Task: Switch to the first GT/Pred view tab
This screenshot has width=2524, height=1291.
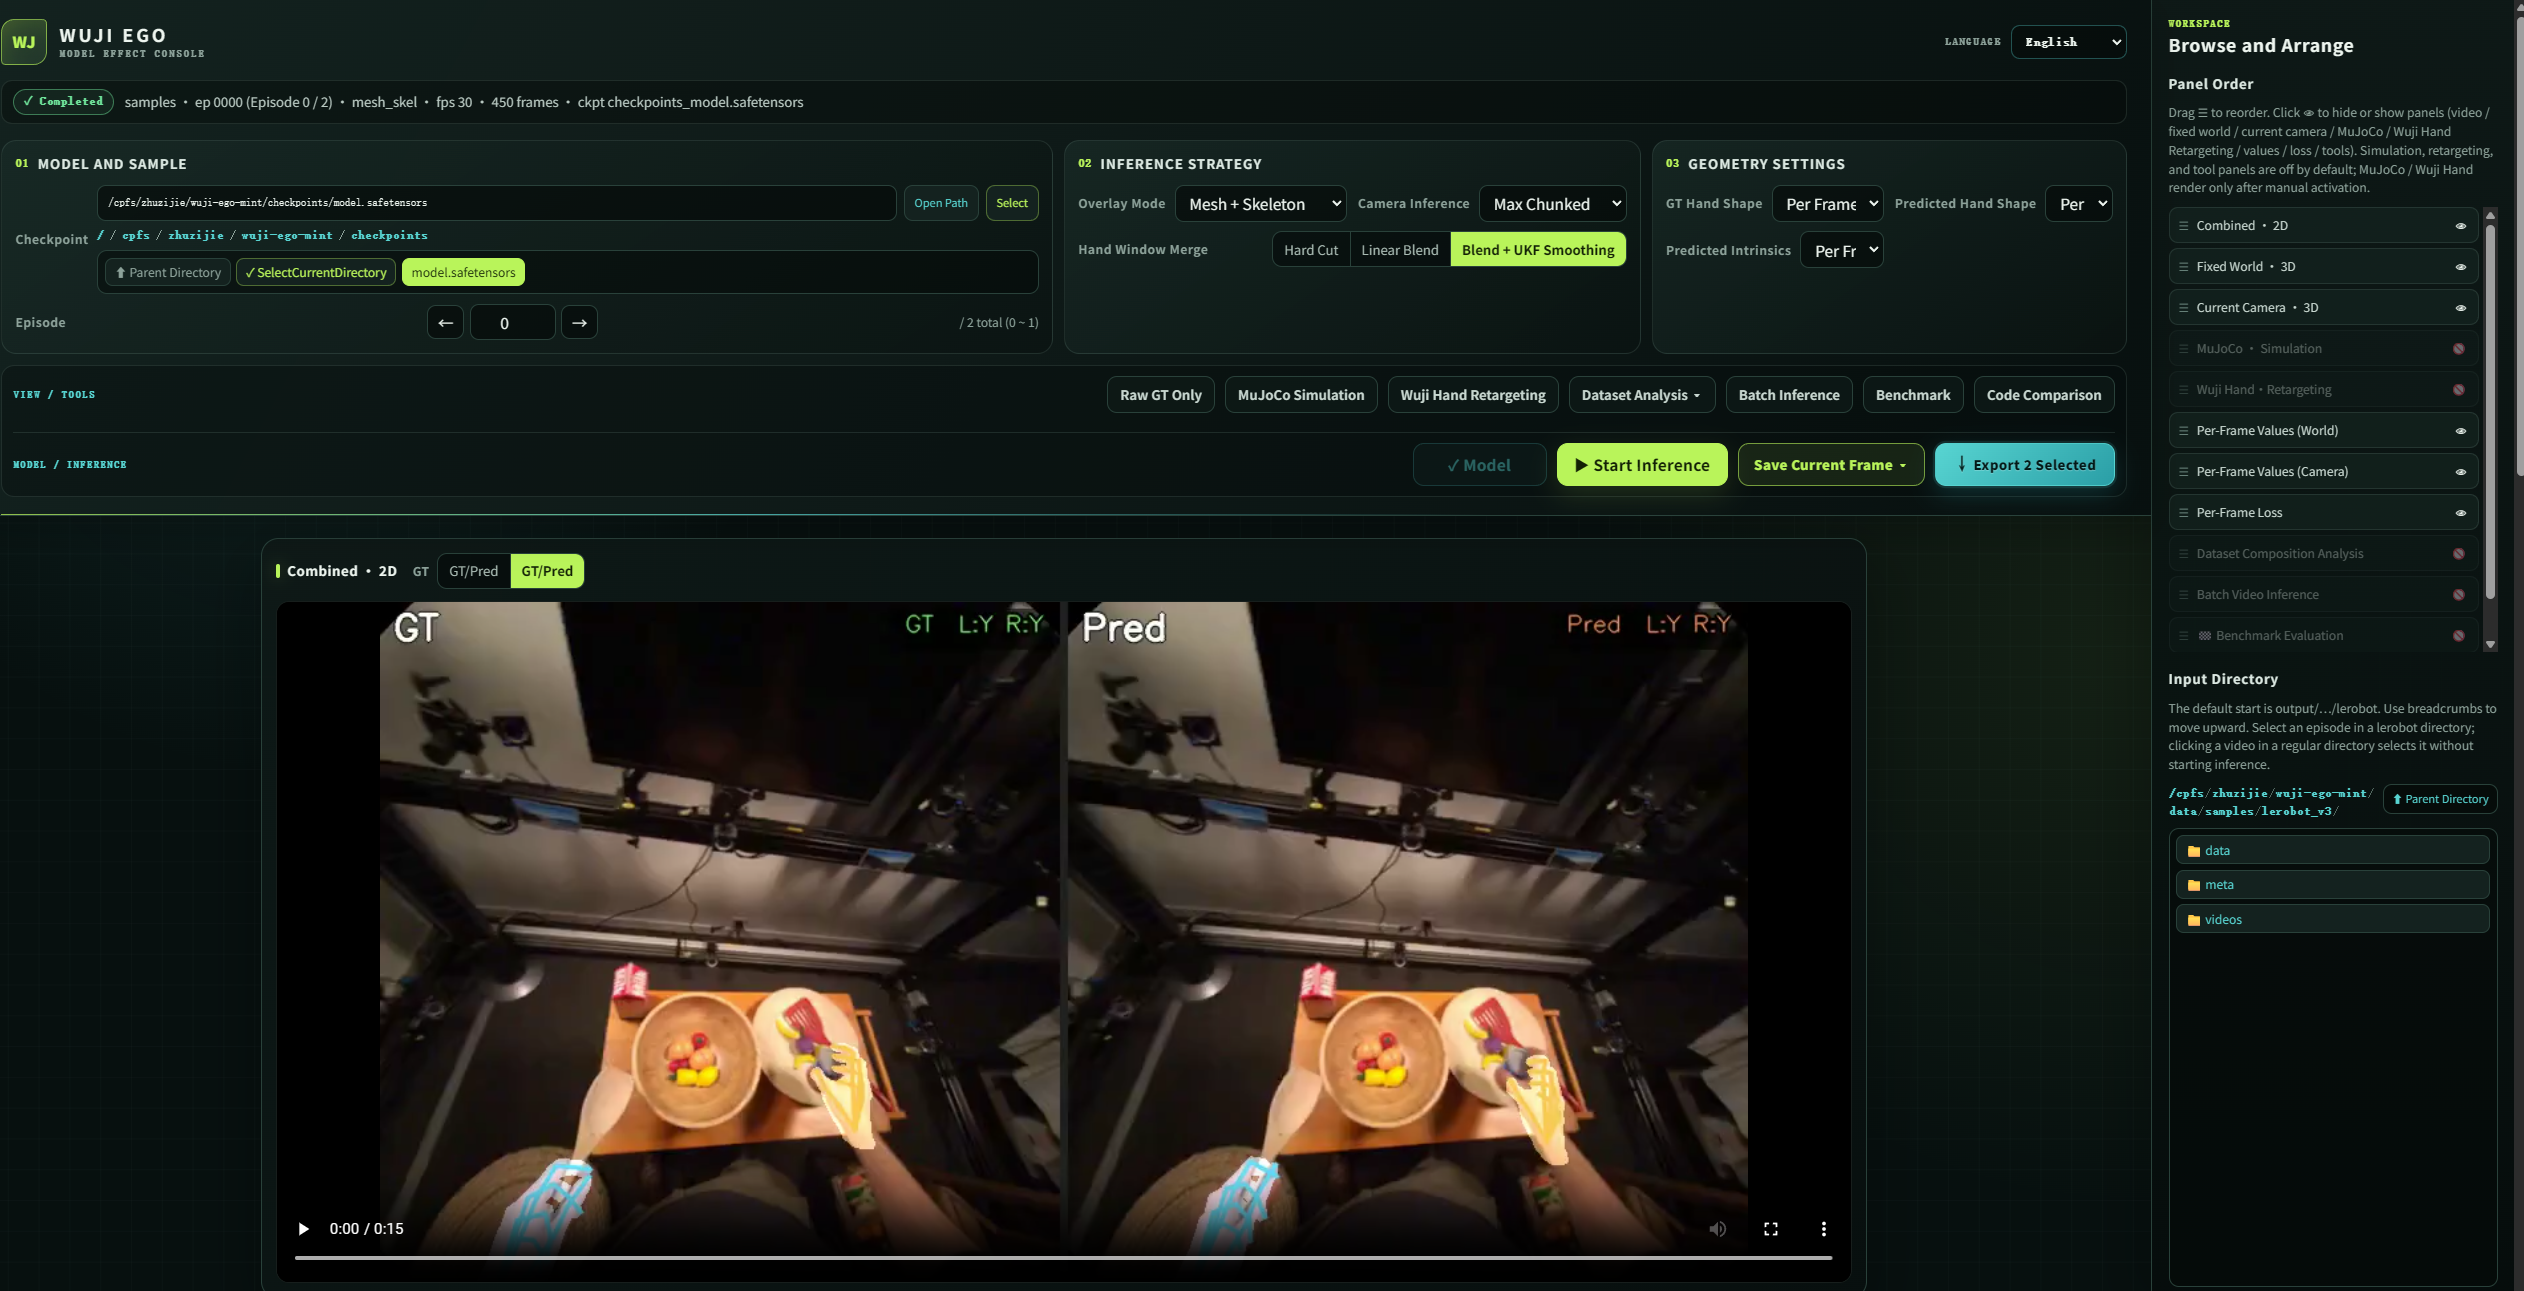Action: [x=473, y=571]
